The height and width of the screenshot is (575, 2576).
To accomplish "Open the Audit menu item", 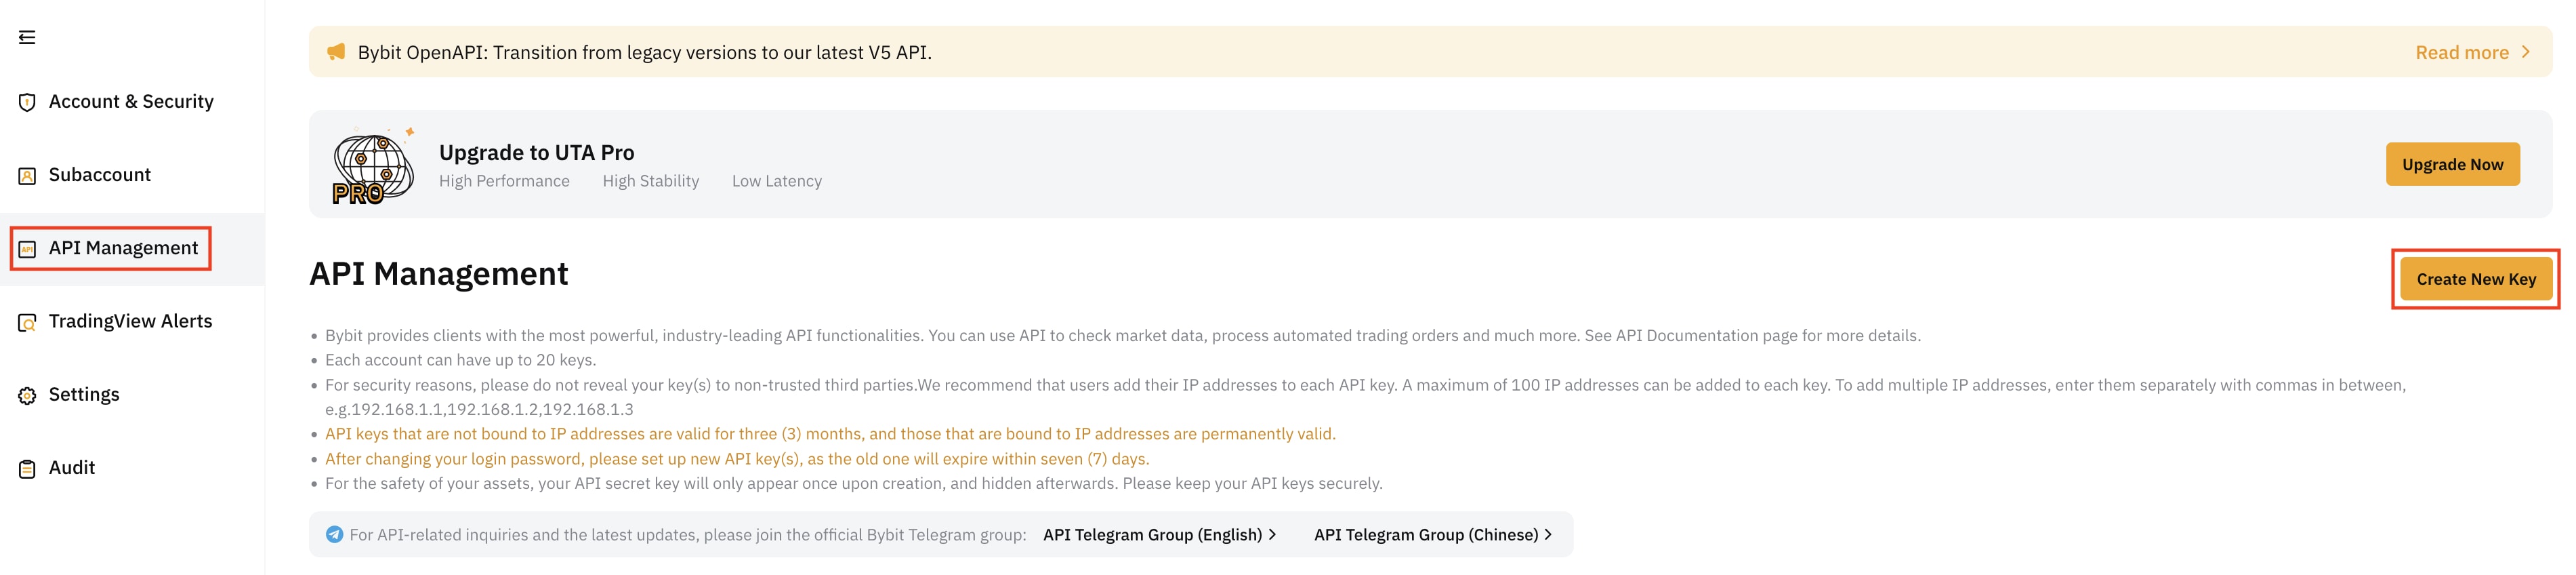I will [x=72, y=467].
